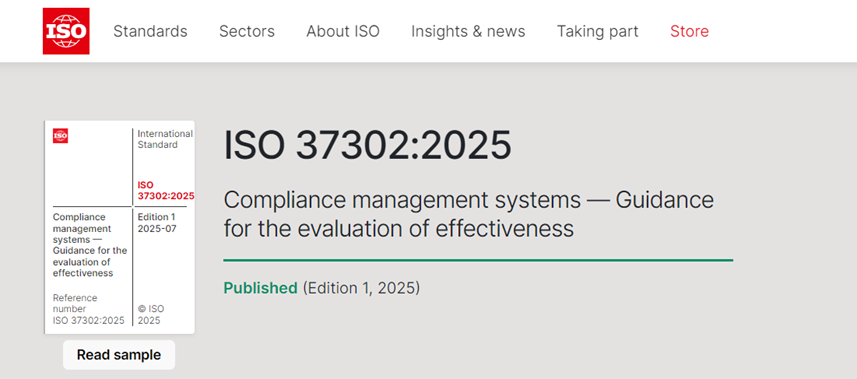Screen dimensions: 857x379
Task: Click the red ISO 37302:2025 text on cover
Action: [x=166, y=190]
